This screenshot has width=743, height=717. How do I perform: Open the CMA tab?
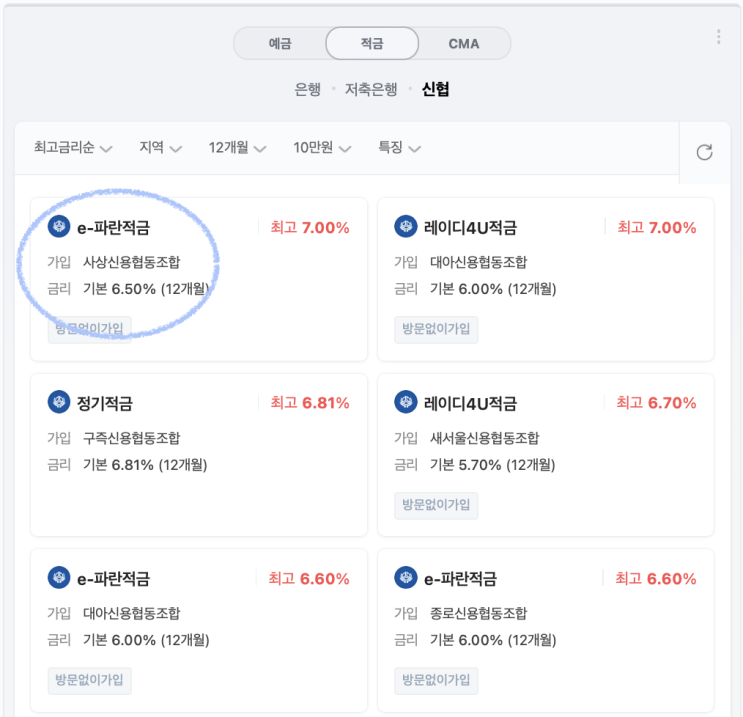point(464,44)
